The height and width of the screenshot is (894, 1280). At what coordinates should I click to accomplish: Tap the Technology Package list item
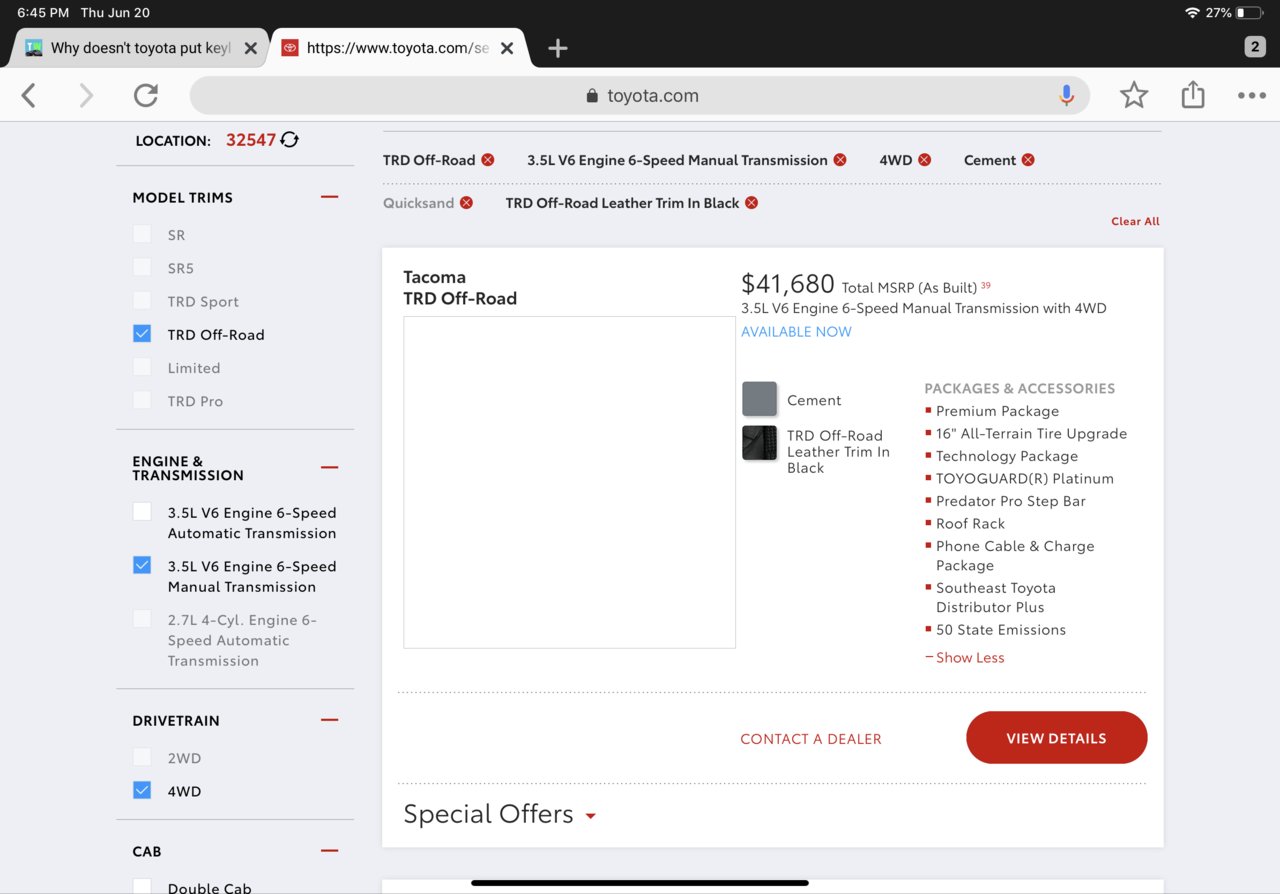point(1006,456)
